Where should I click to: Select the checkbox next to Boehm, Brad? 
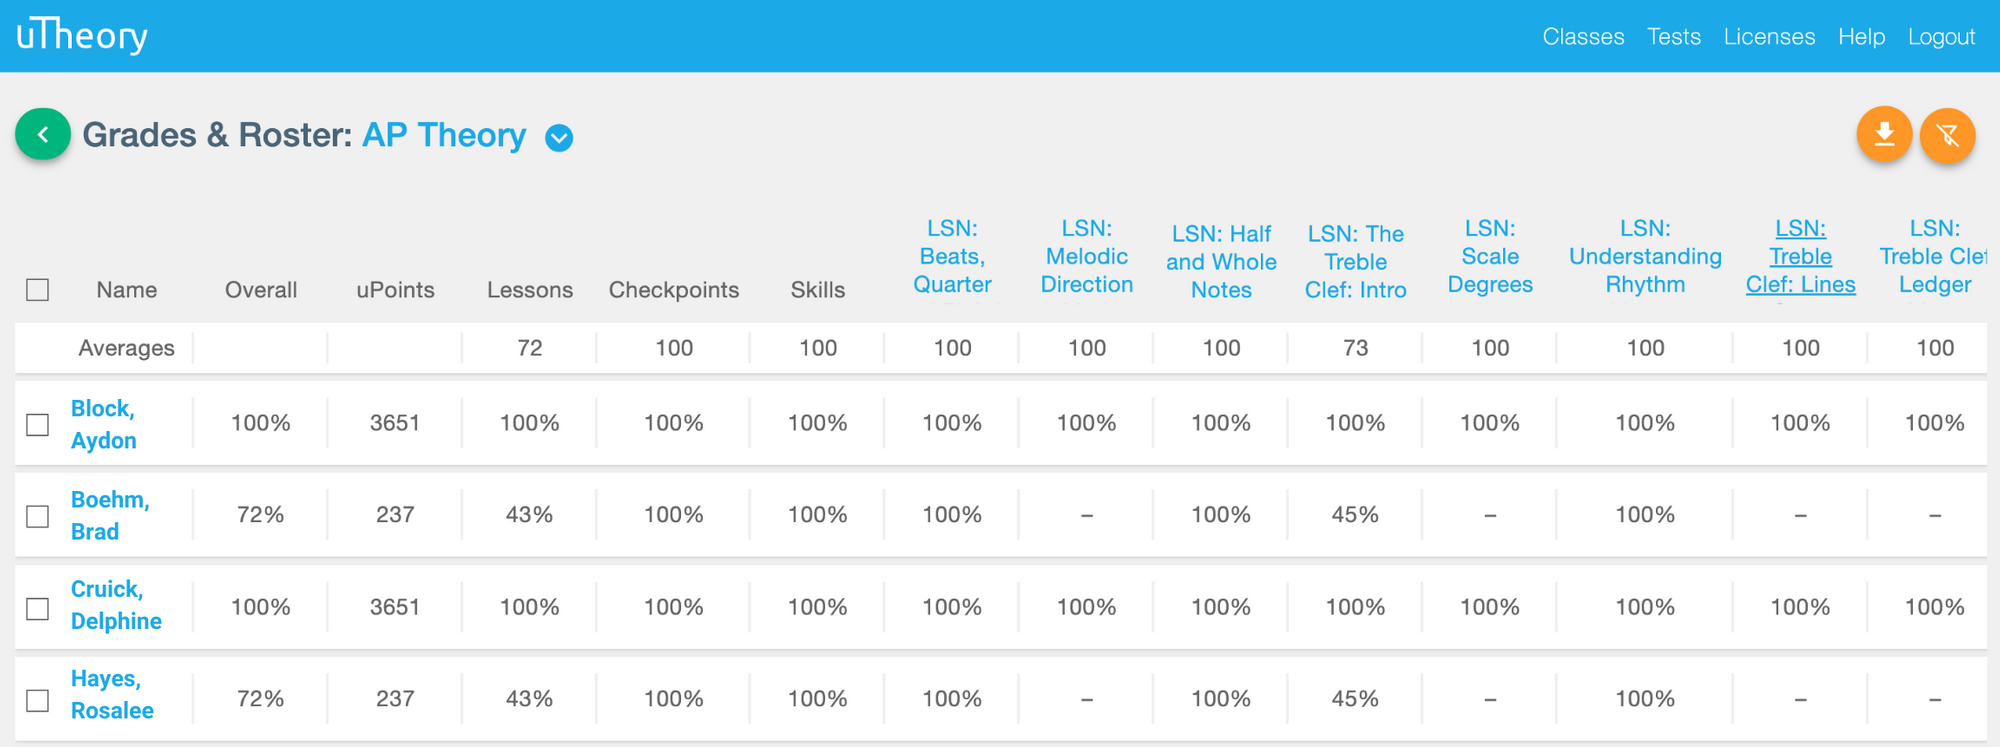[x=38, y=516]
